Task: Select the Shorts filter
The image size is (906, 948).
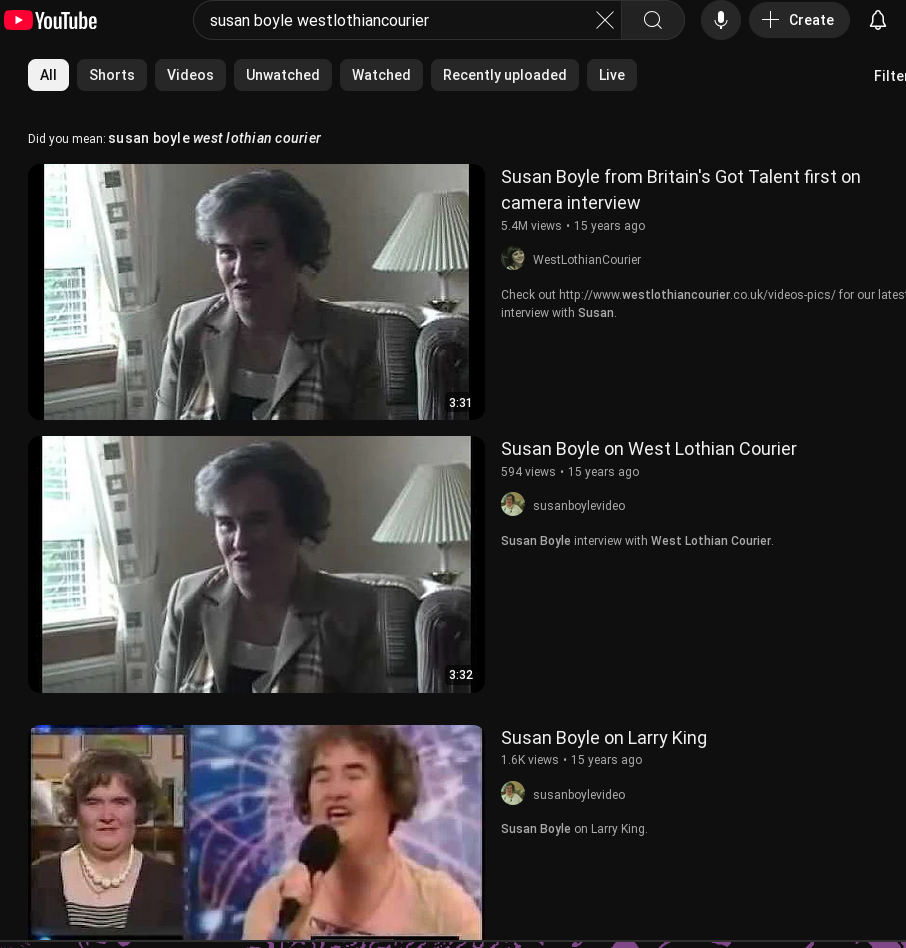Action: 111,75
